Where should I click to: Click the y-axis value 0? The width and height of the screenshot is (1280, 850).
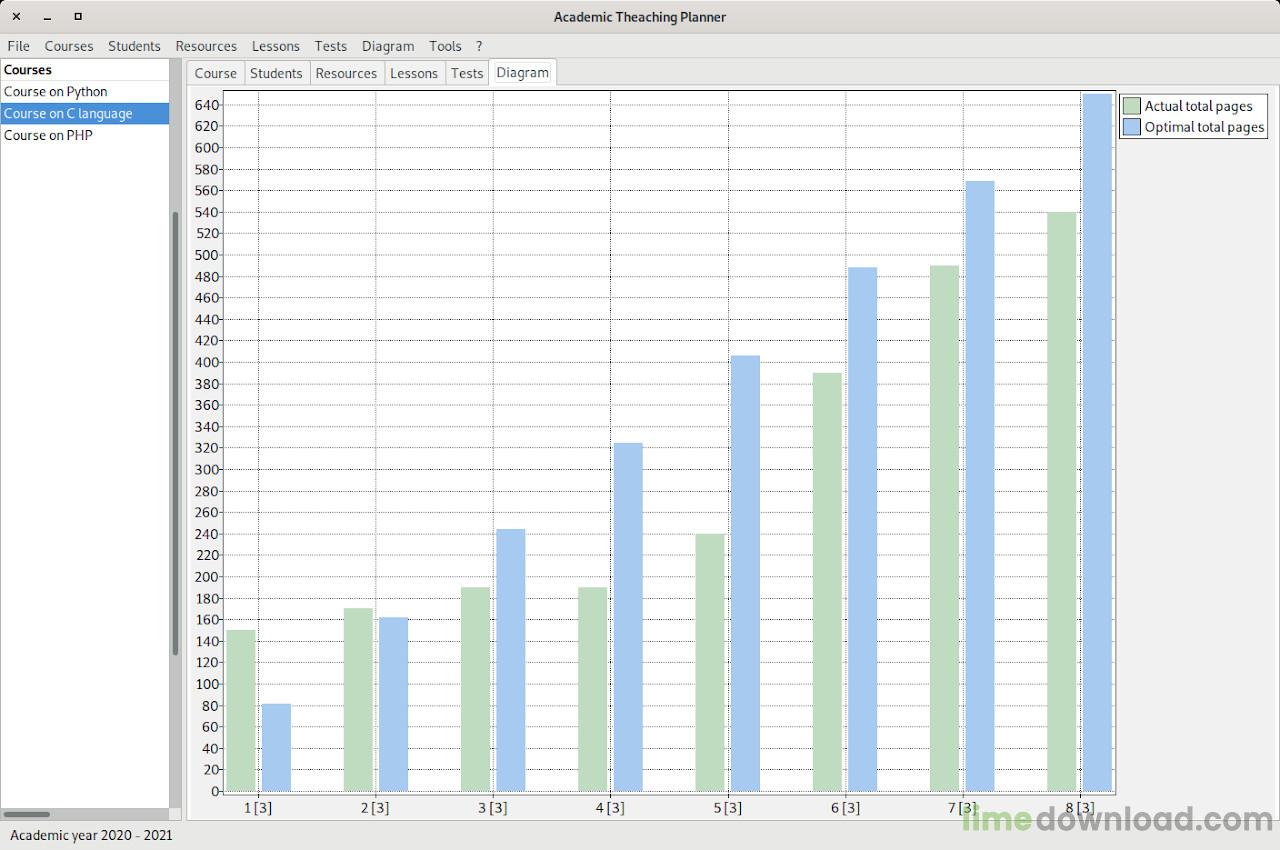(214, 791)
